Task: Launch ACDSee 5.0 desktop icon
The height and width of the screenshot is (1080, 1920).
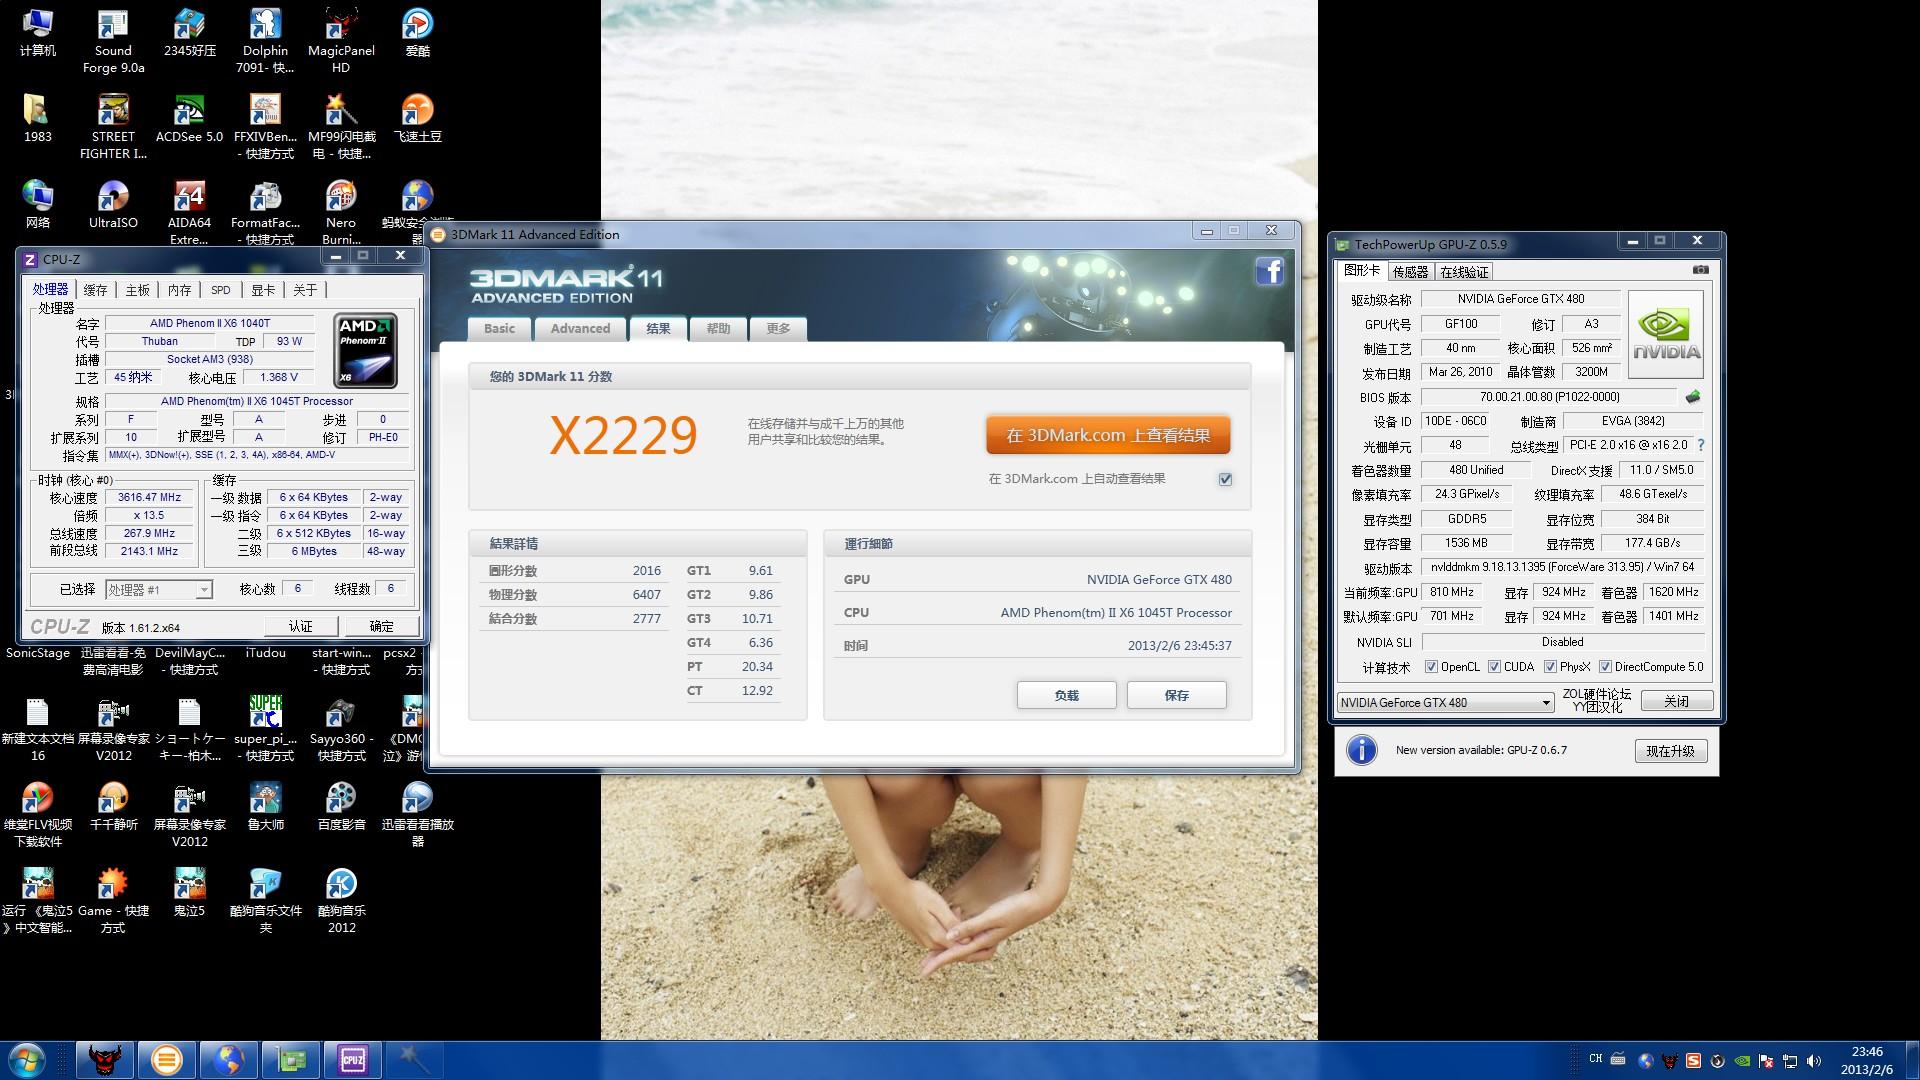Action: click(x=189, y=119)
